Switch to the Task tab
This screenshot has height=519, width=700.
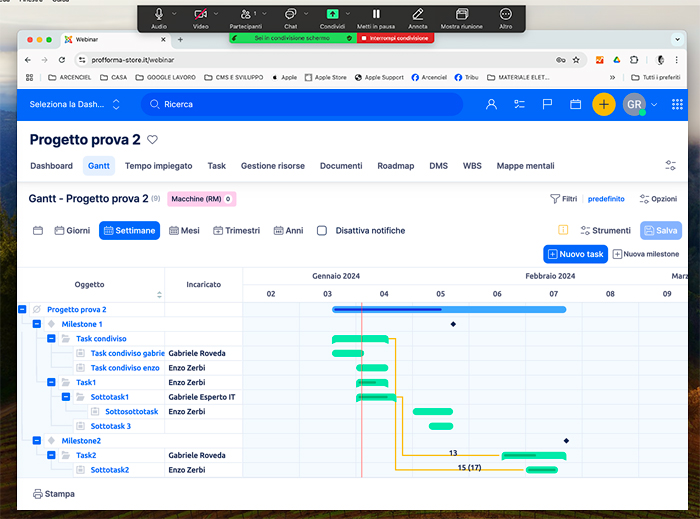click(x=217, y=166)
